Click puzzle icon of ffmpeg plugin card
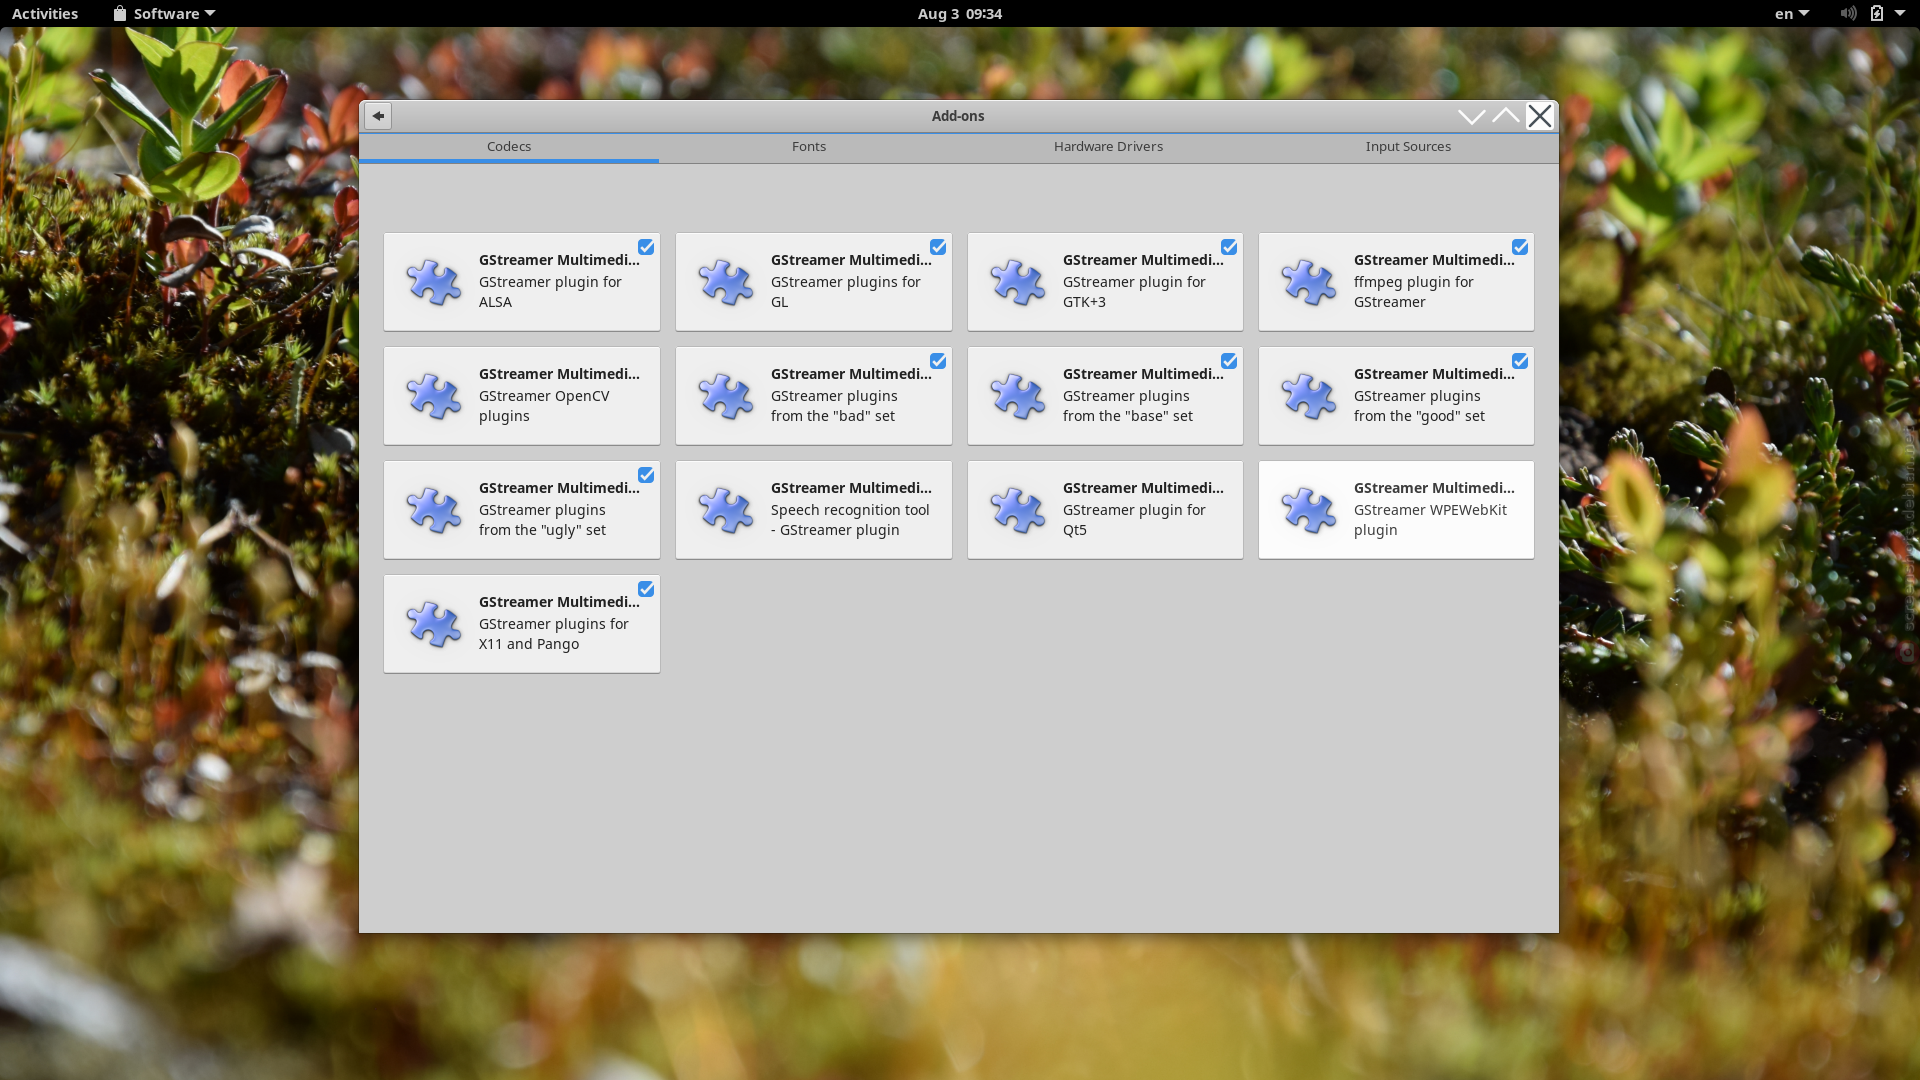The height and width of the screenshot is (1080, 1920). tap(1308, 282)
